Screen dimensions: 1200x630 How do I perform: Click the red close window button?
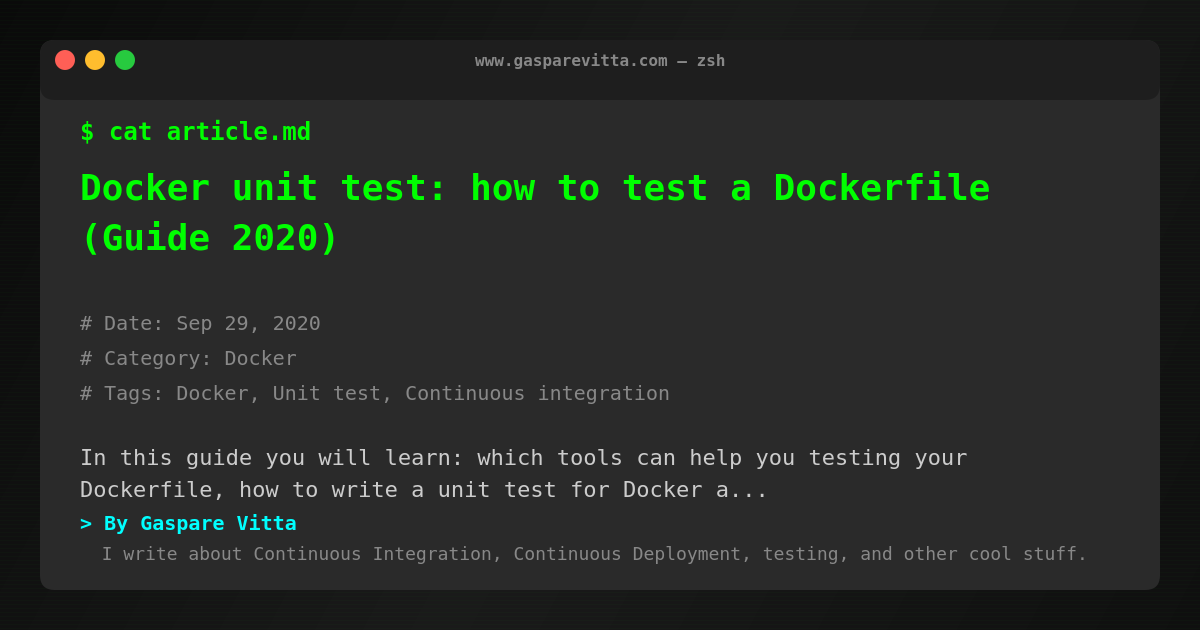(x=65, y=60)
